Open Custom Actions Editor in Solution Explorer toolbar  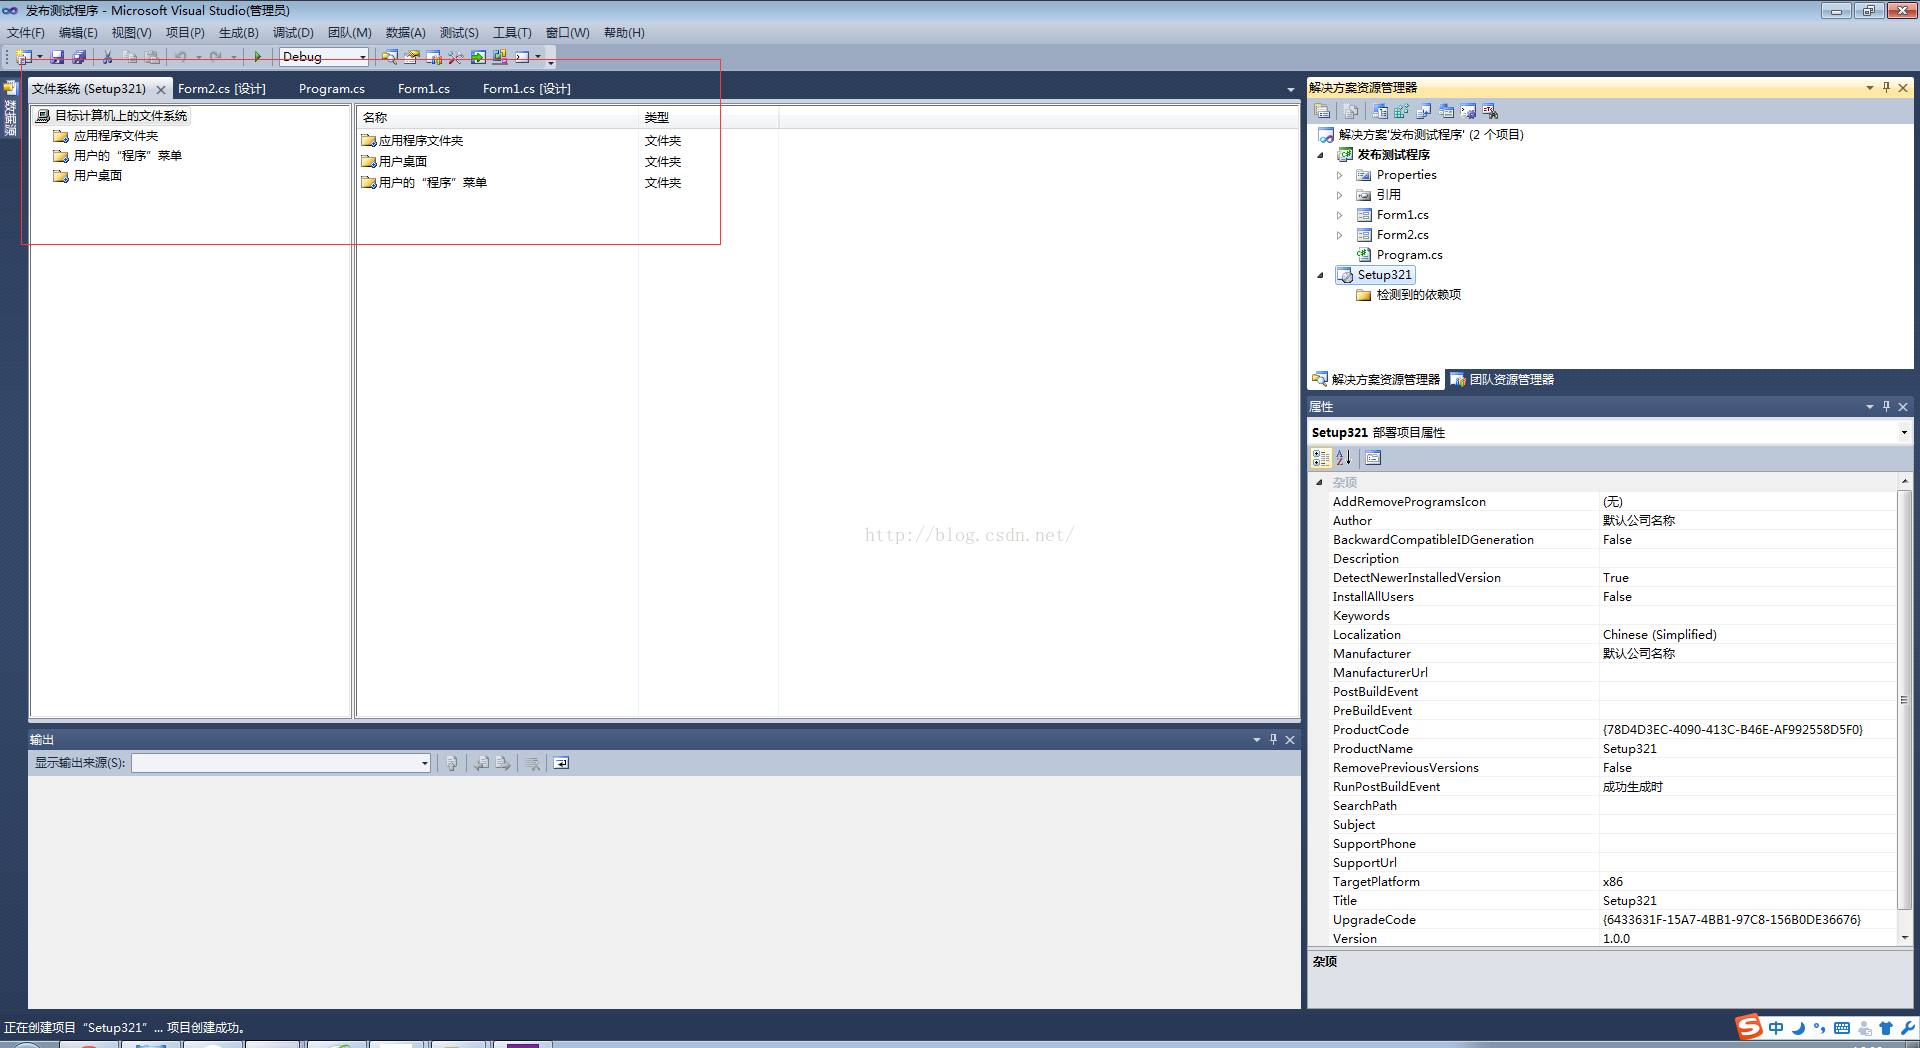pos(1468,111)
